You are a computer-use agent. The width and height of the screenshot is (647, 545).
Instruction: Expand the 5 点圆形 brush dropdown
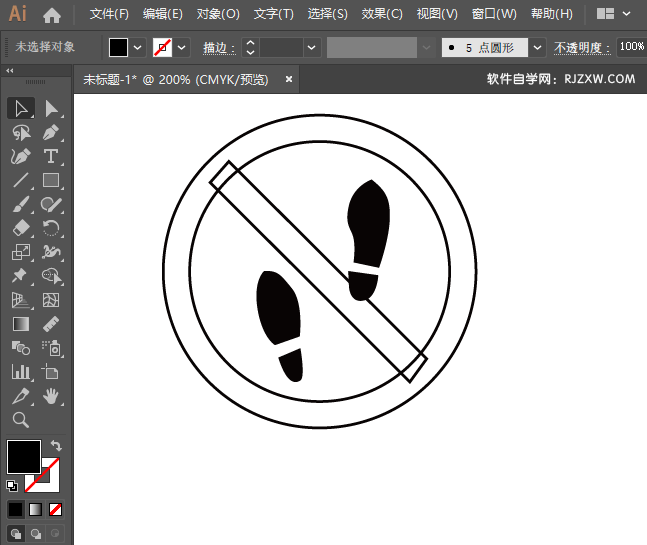tap(538, 47)
